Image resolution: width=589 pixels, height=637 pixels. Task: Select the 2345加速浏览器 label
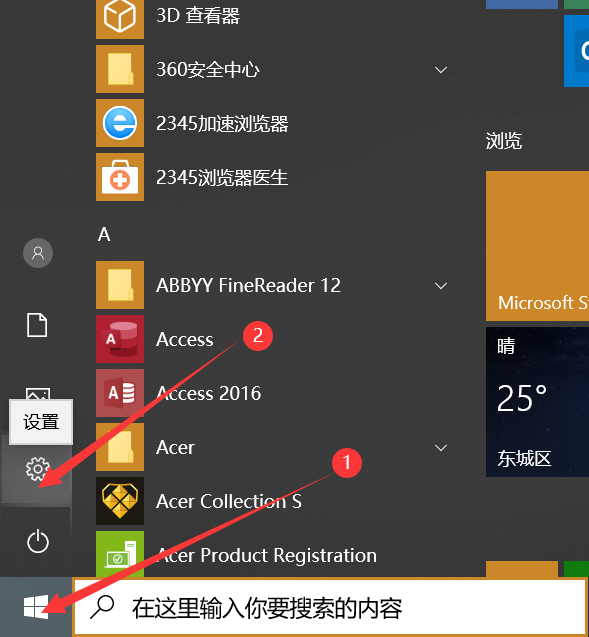[x=222, y=124]
